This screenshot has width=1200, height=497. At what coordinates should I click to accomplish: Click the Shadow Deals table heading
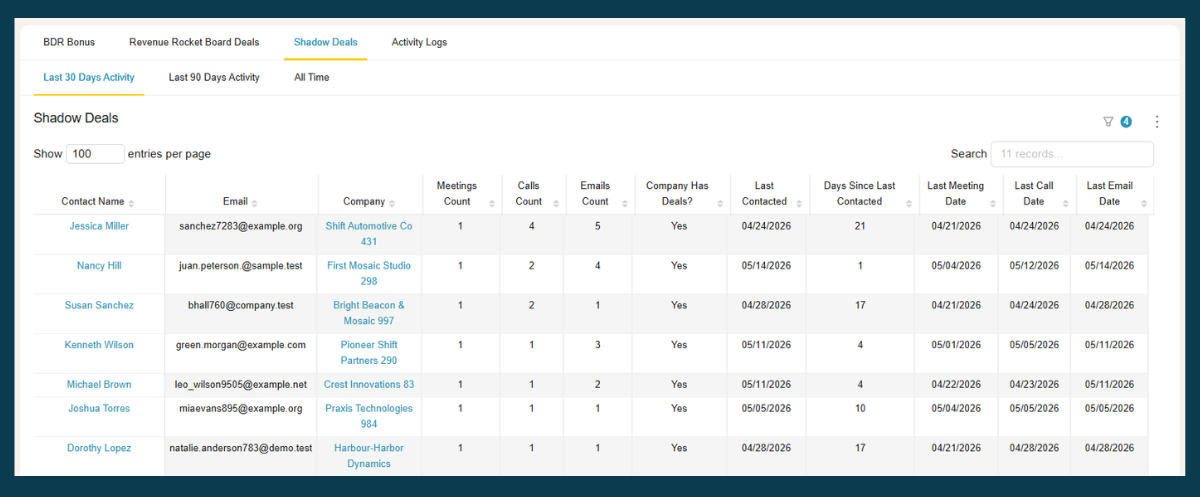pos(76,118)
